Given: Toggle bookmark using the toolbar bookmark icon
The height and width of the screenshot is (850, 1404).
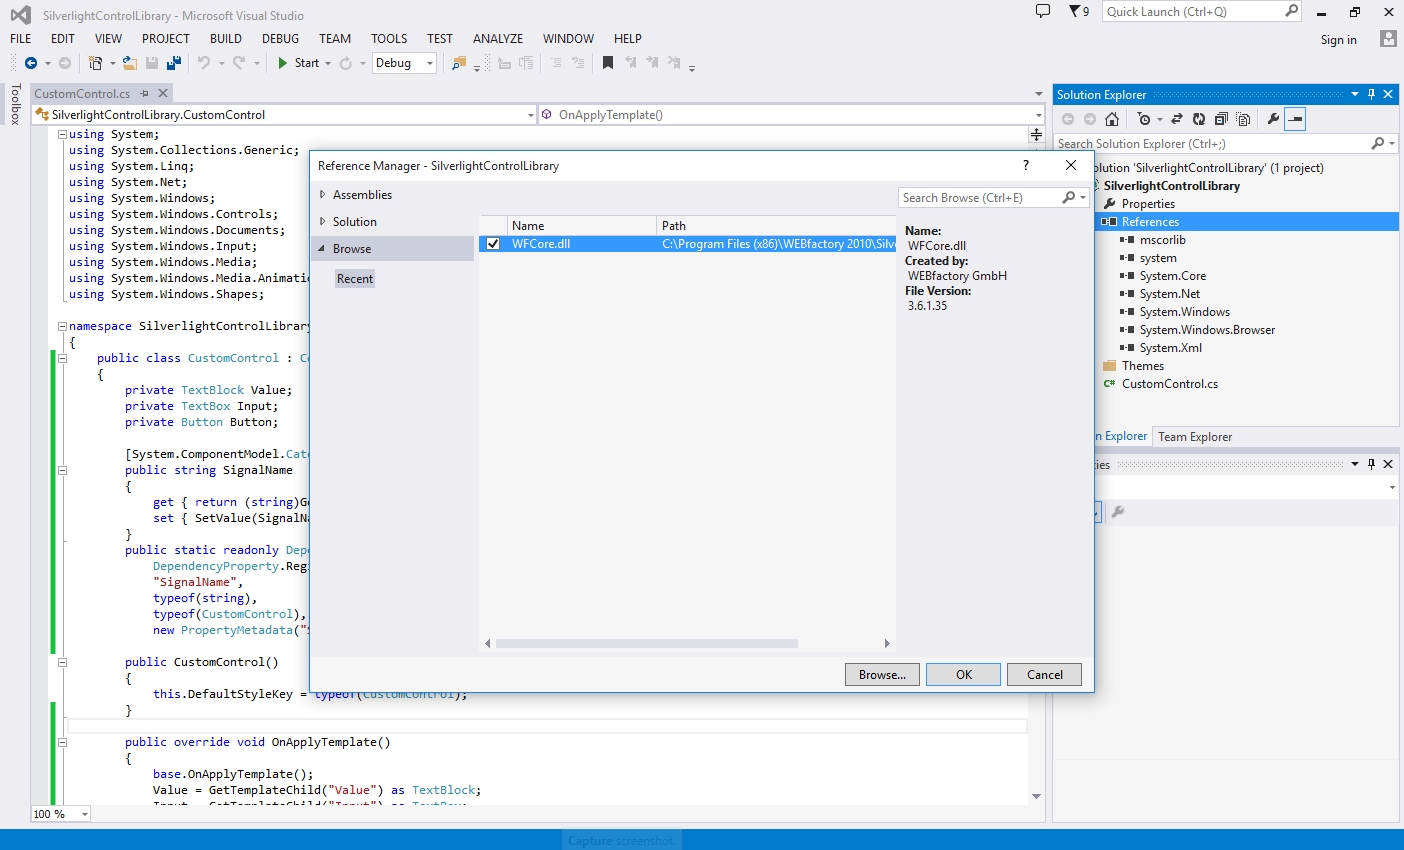Looking at the screenshot, I should coord(607,63).
